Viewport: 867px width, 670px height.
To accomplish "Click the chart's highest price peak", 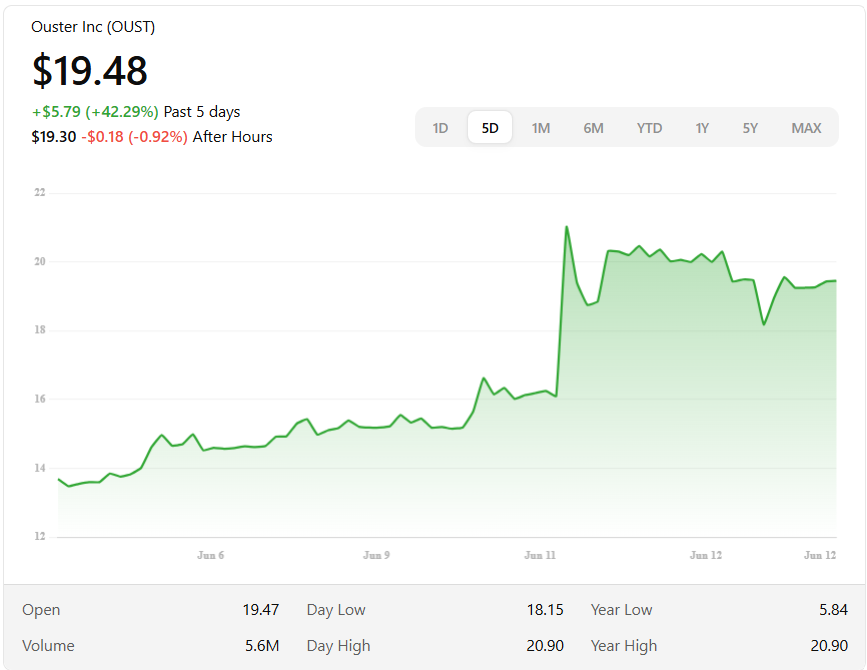I will [567, 227].
